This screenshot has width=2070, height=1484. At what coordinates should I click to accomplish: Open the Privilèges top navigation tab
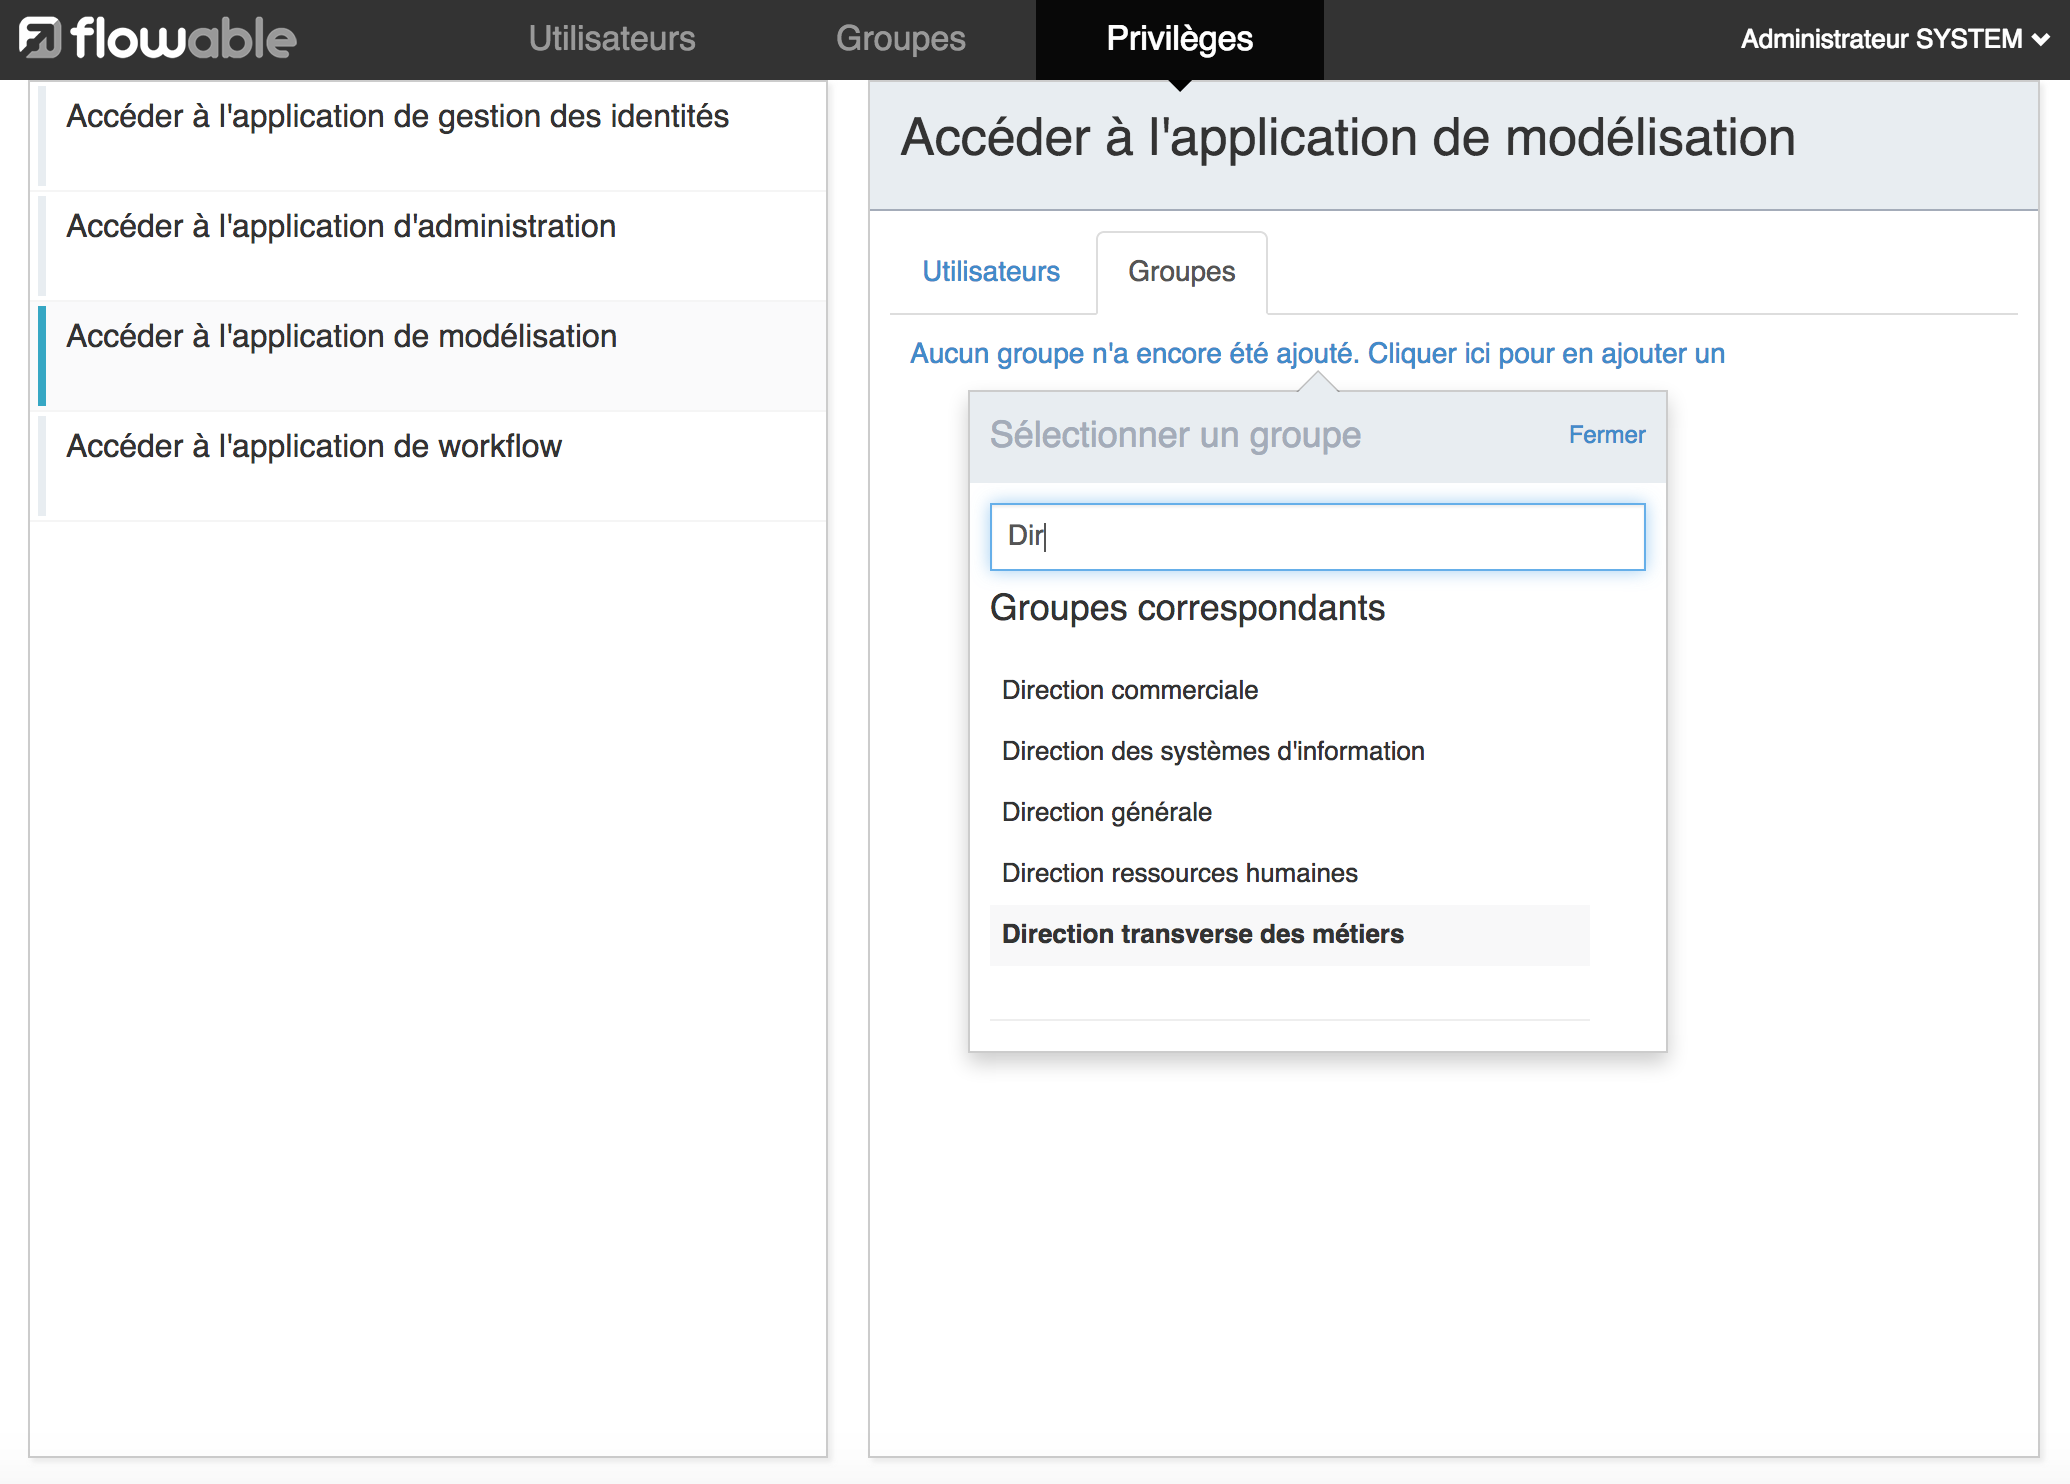[x=1180, y=38]
